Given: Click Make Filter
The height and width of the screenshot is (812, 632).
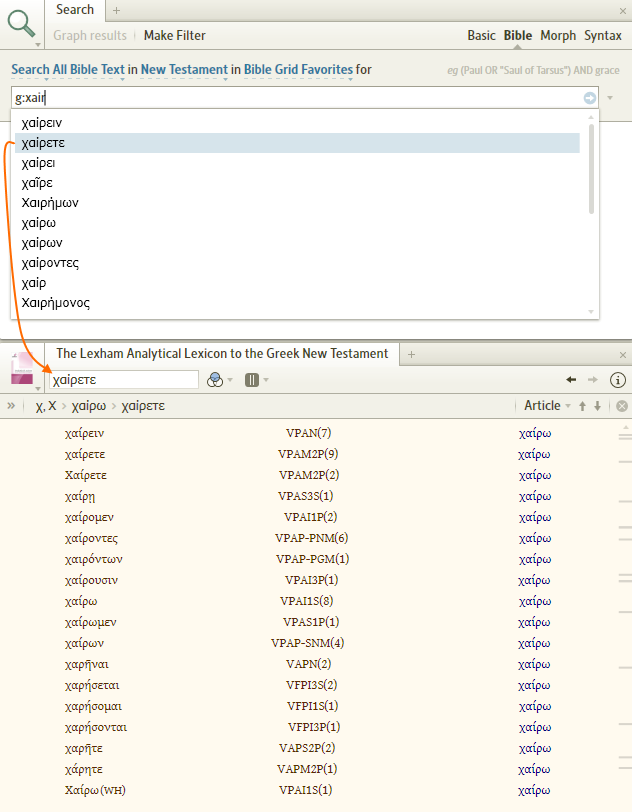Looking at the screenshot, I should (x=175, y=35).
